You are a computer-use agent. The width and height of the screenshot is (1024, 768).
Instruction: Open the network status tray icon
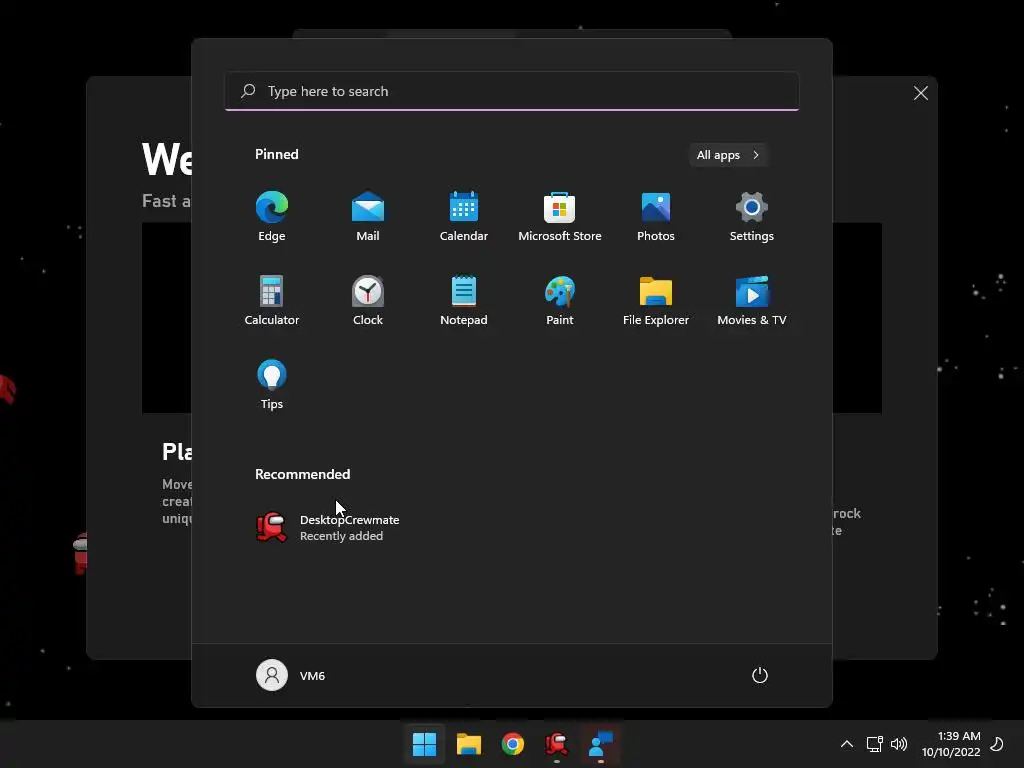tap(874, 744)
